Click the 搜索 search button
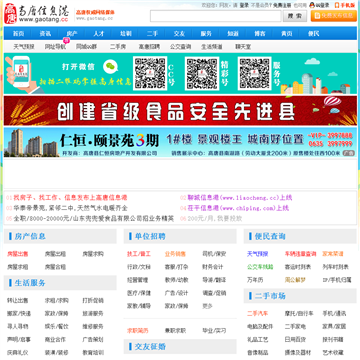 [x=295, y=16]
